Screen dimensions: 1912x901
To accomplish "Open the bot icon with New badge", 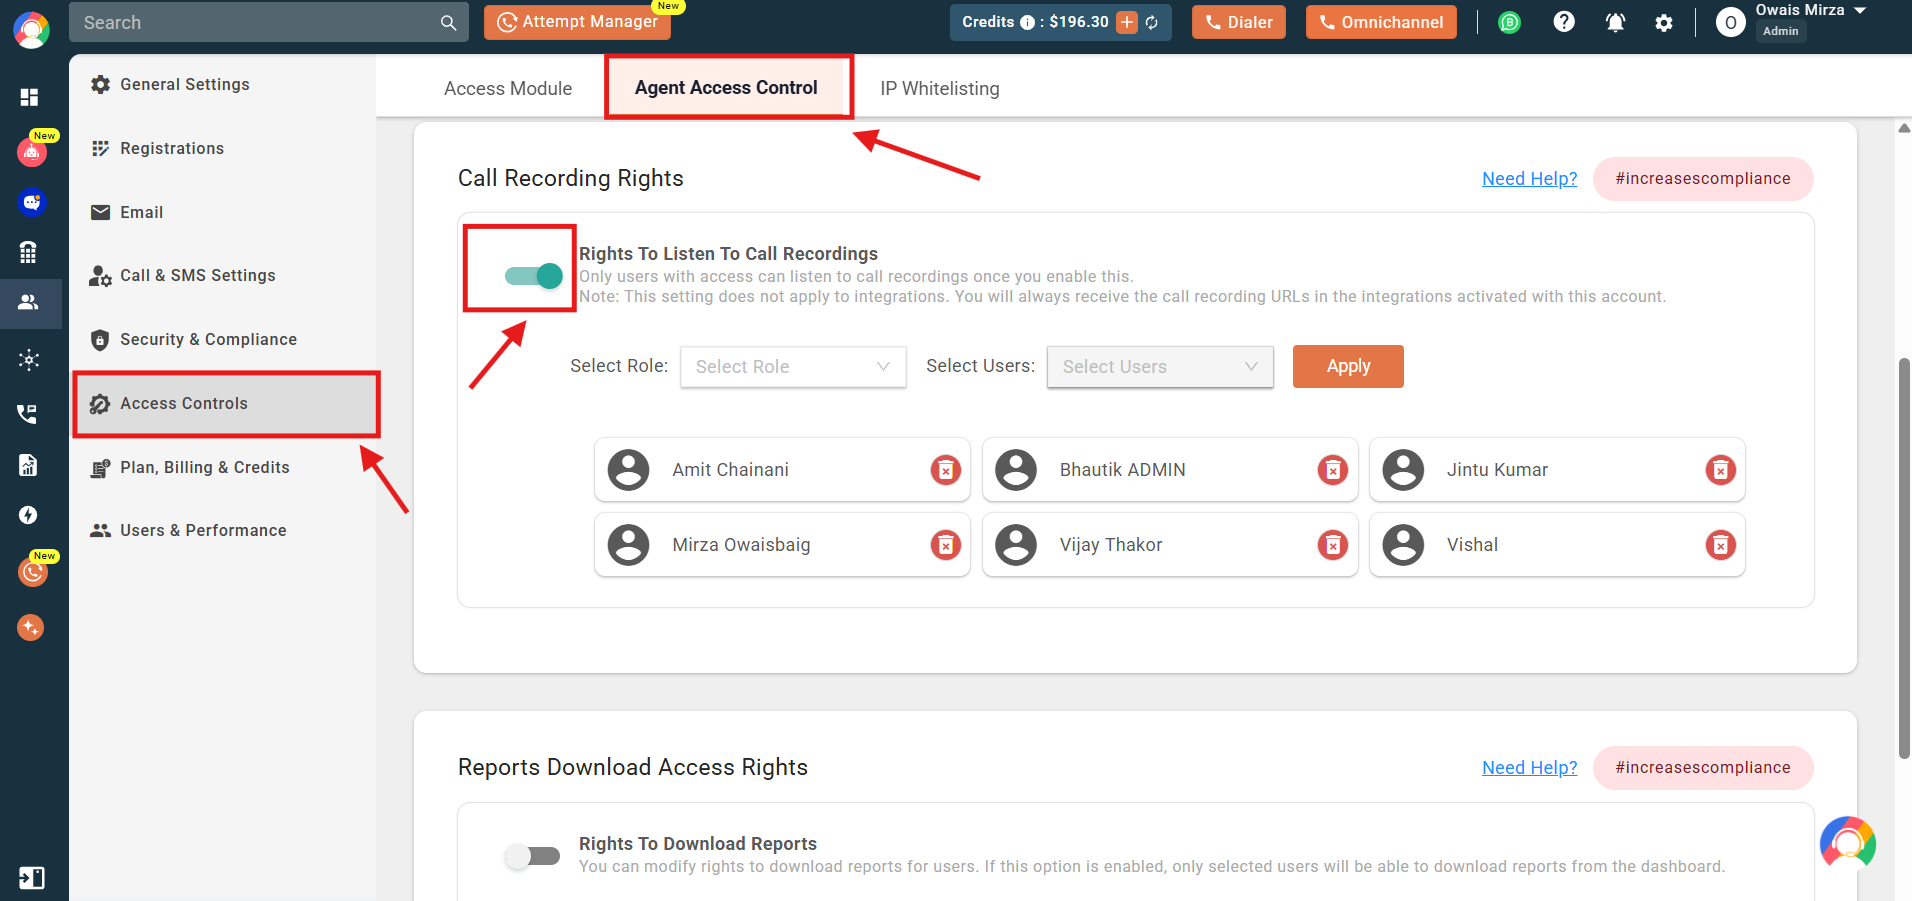I will [32, 152].
